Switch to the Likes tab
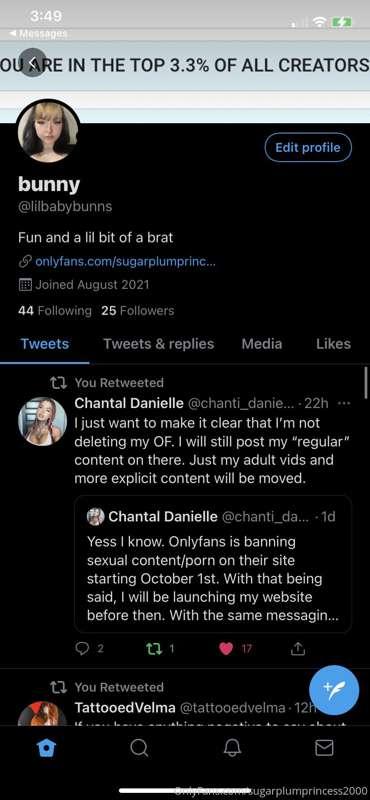The height and width of the screenshot is (800, 370). coord(333,344)
